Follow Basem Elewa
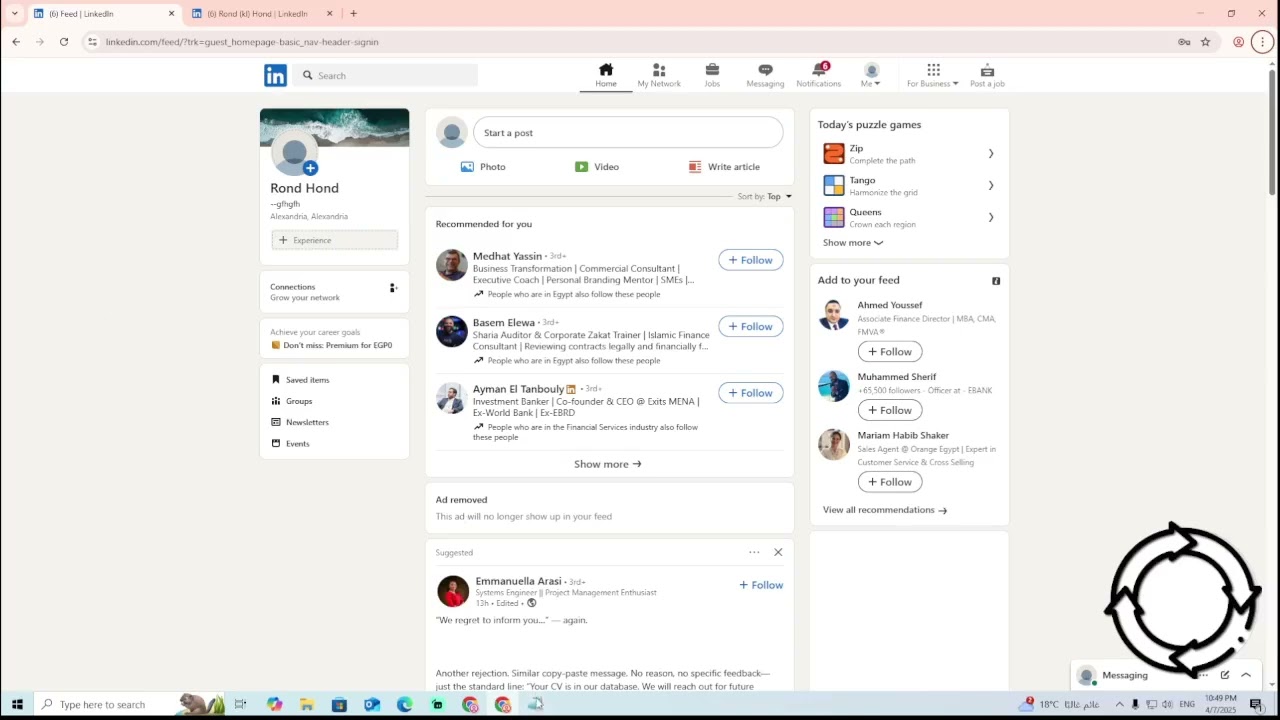 (x=750, y=326)
